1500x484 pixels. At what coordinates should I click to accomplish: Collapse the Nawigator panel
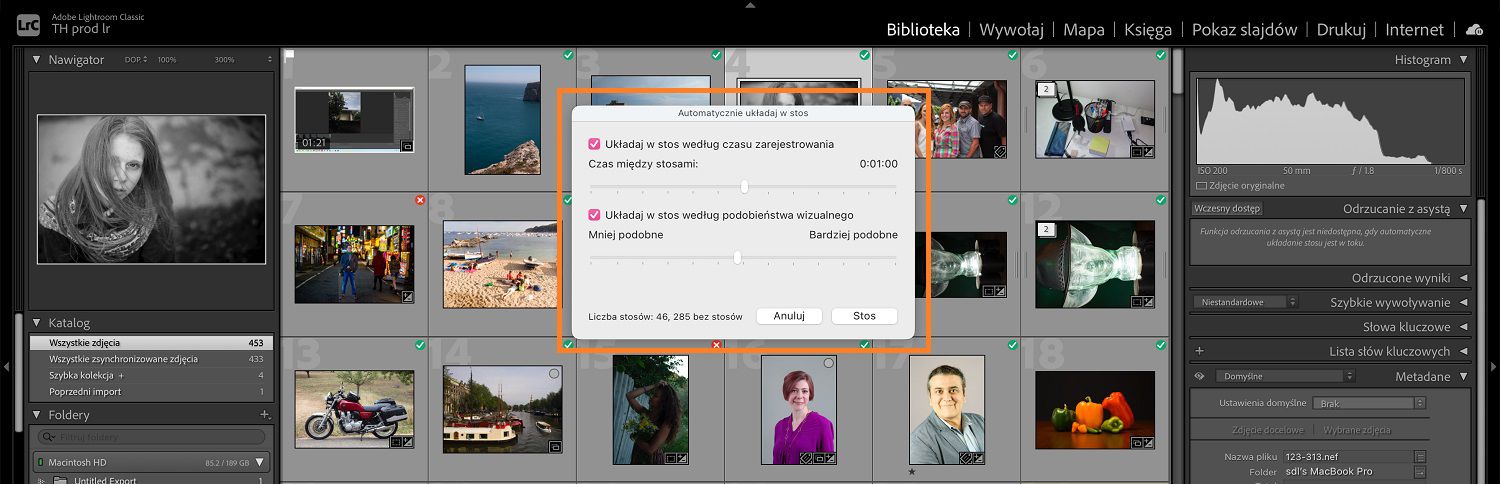click(x=37, y=60)
